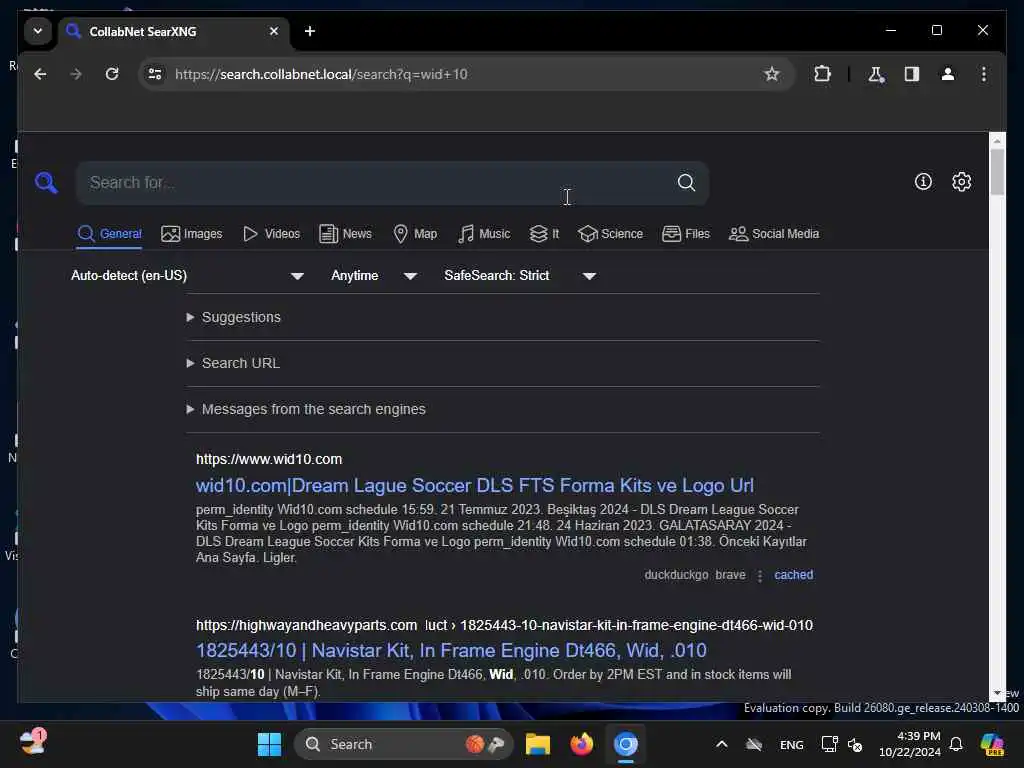Open ENG language input indicator

click(792, 744)
